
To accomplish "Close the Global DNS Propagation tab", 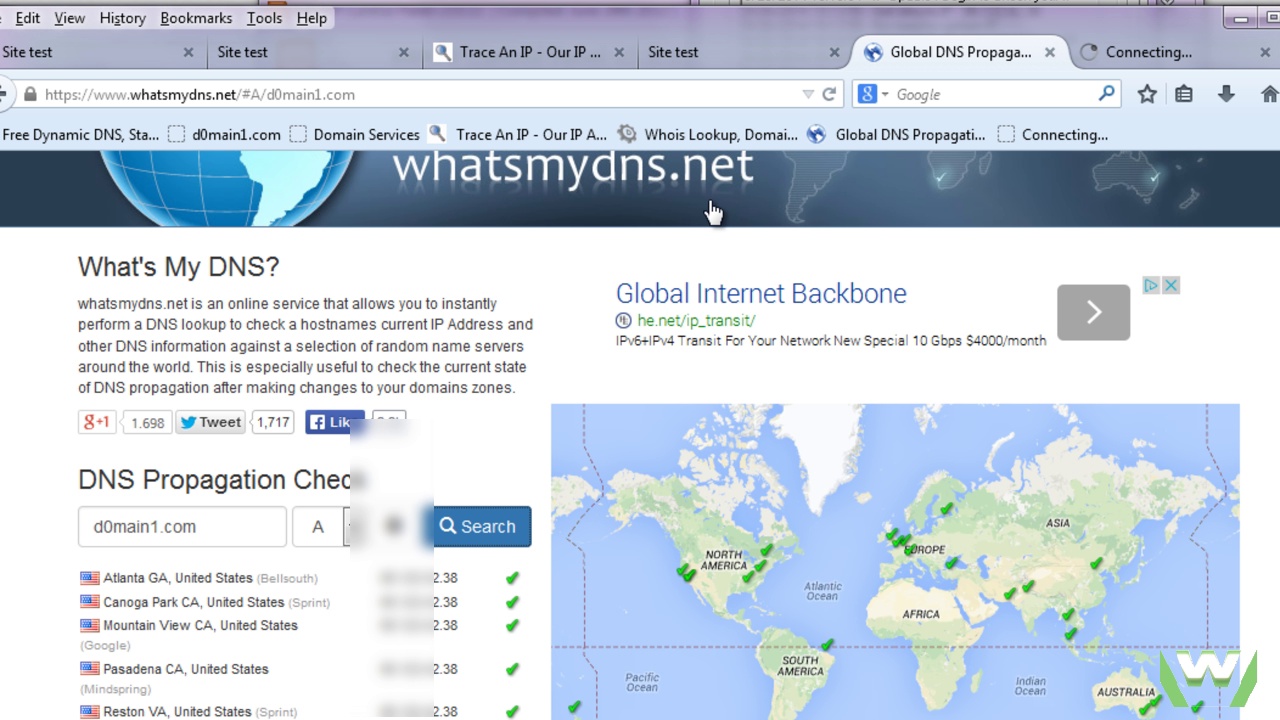I will (1050, 52).
